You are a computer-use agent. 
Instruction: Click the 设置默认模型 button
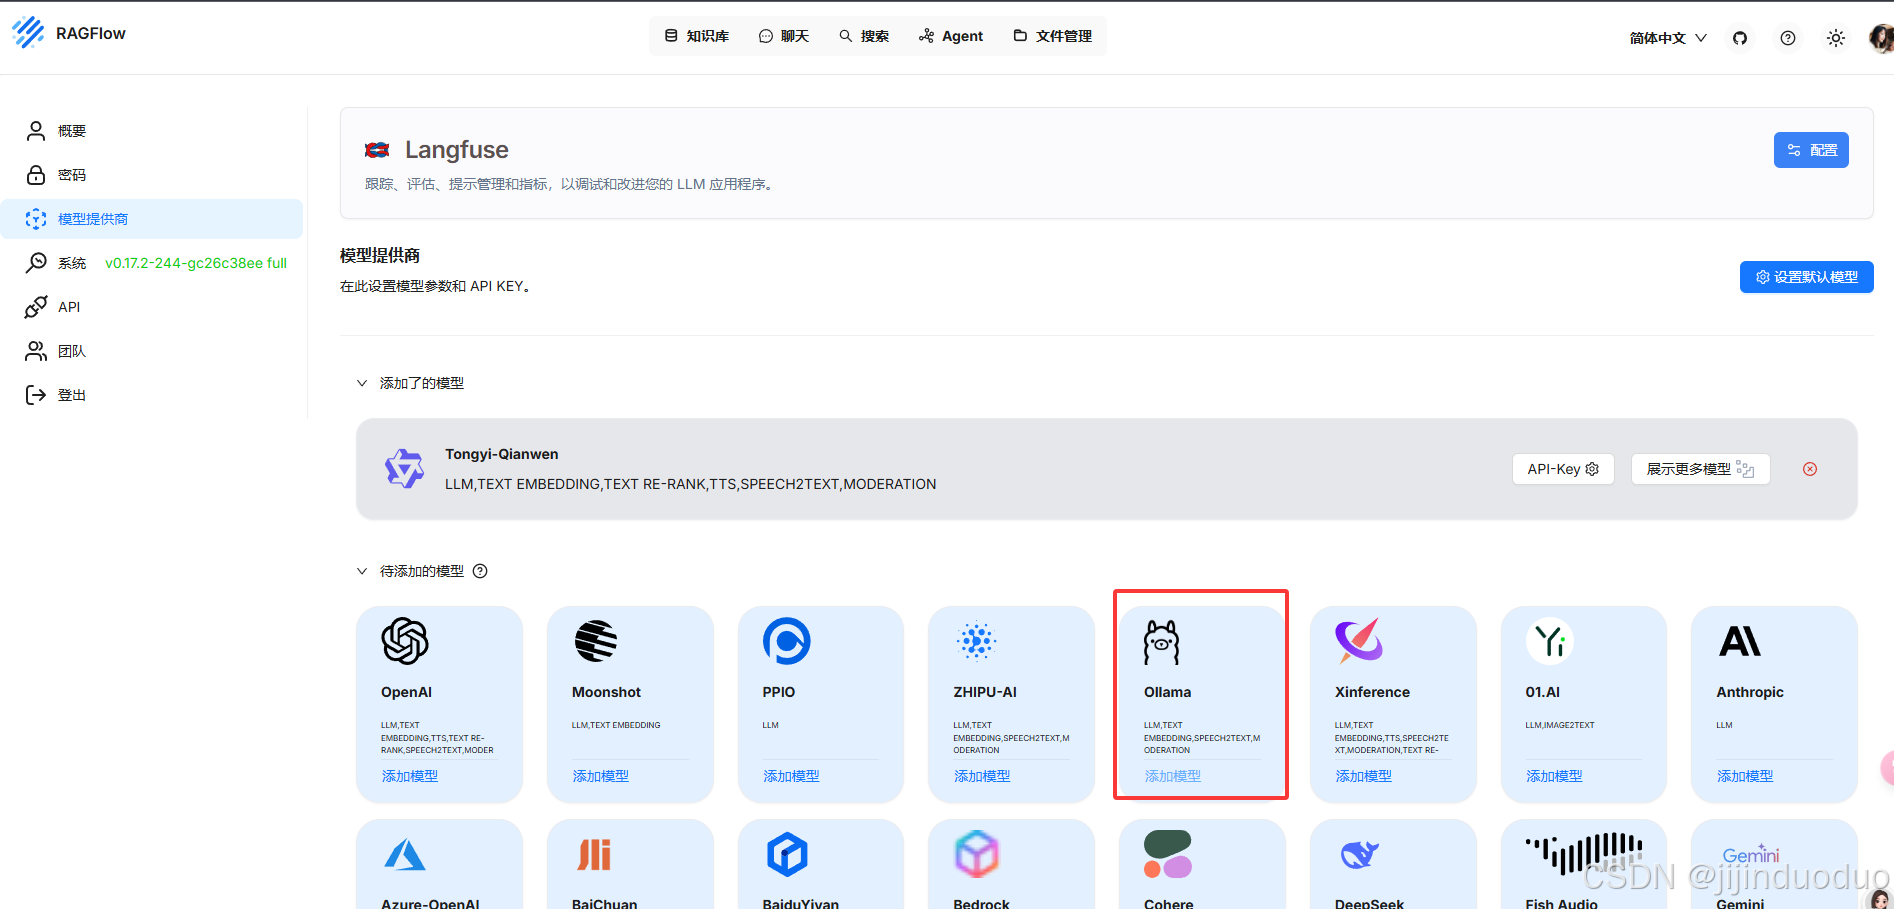pyautogui.click(x=1806, y=277)
